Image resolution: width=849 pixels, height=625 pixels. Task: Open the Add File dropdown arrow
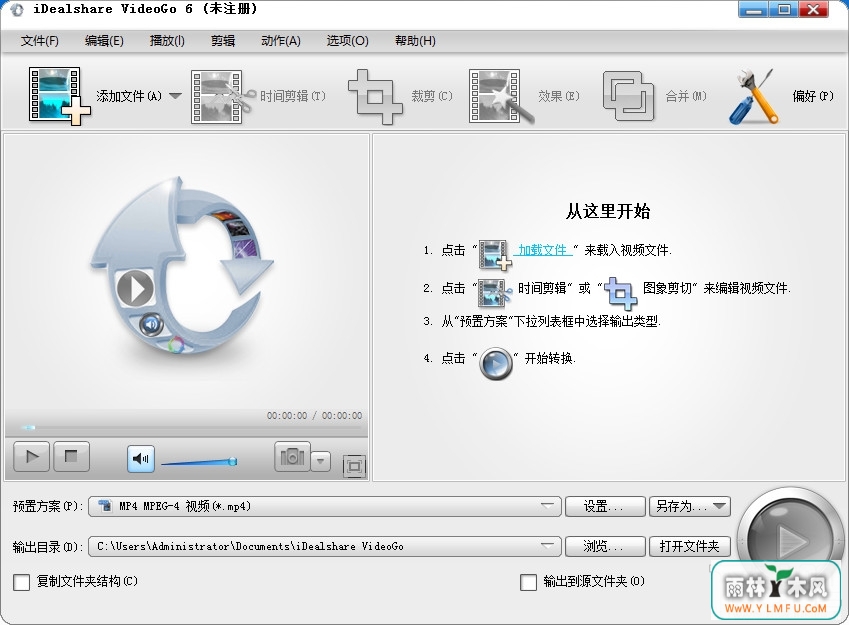coord(175,96)
